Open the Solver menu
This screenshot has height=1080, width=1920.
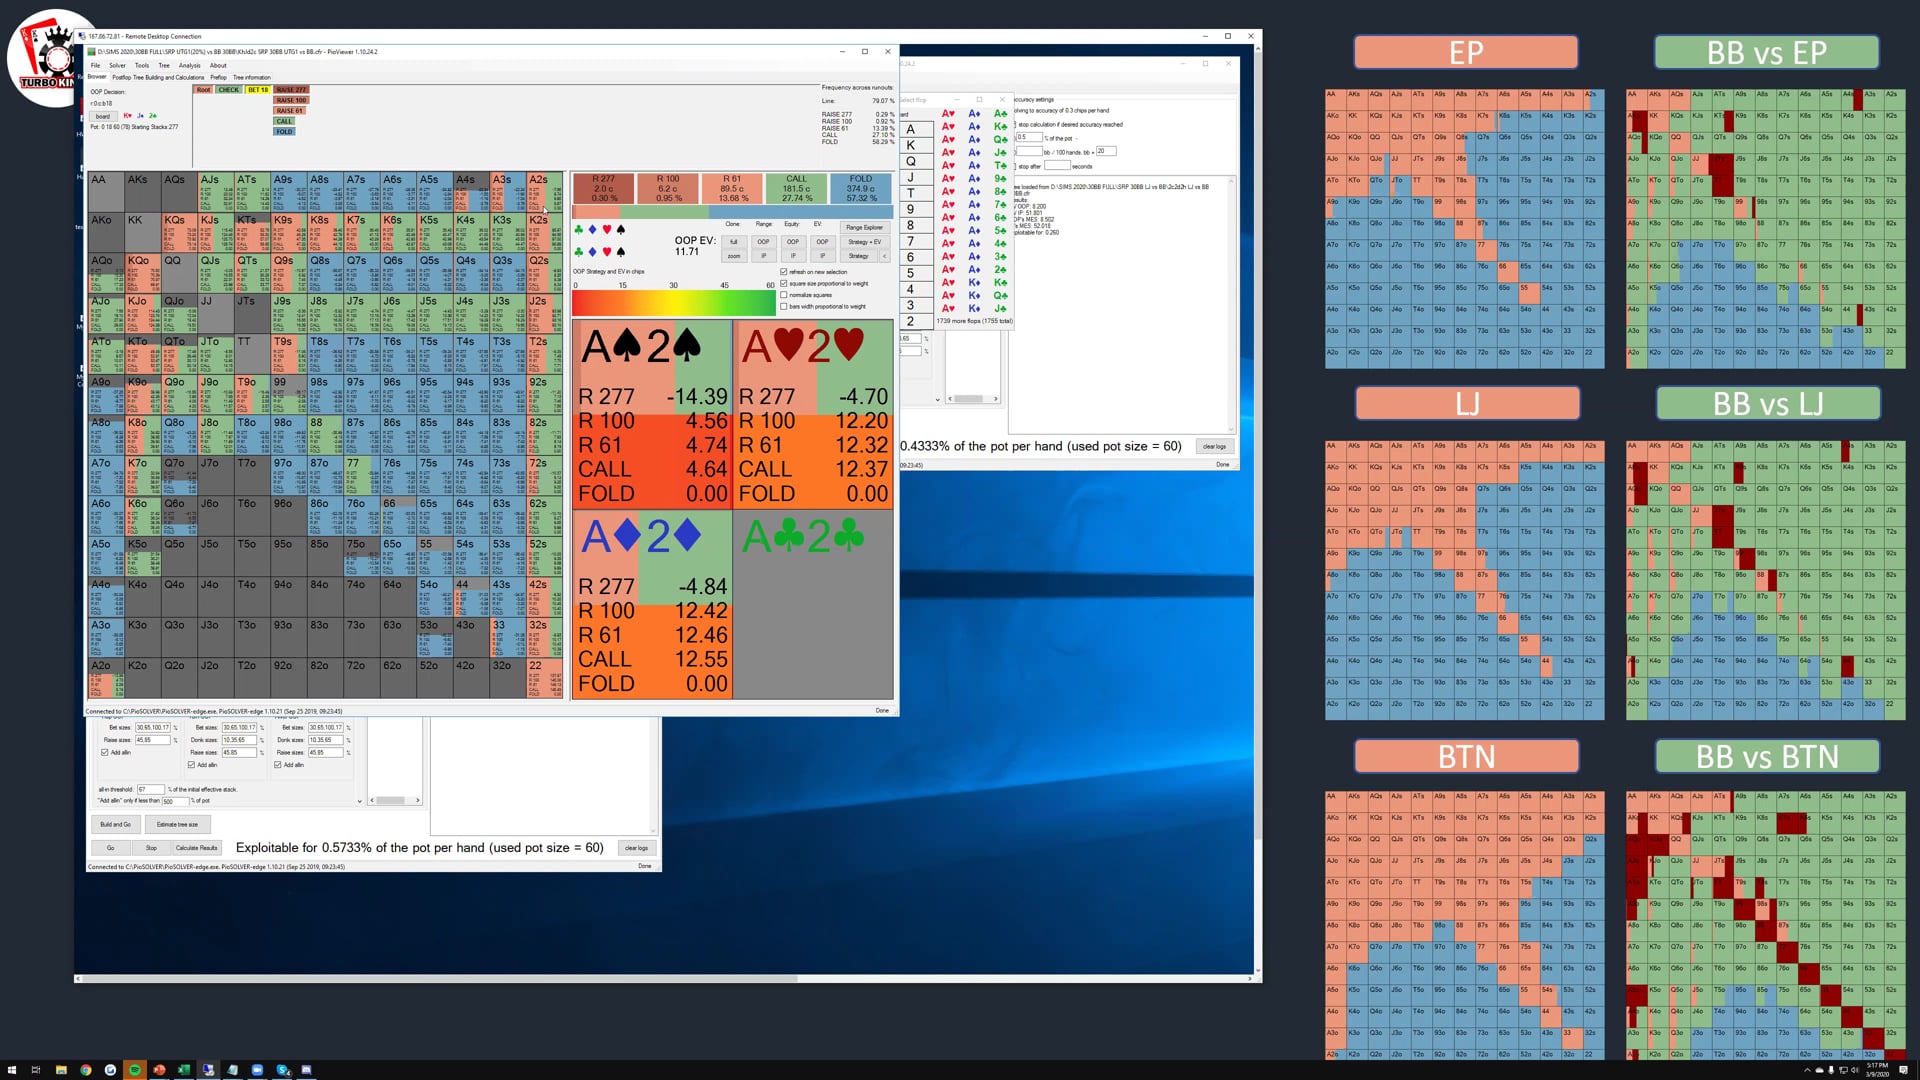click(x=117, y=65)
